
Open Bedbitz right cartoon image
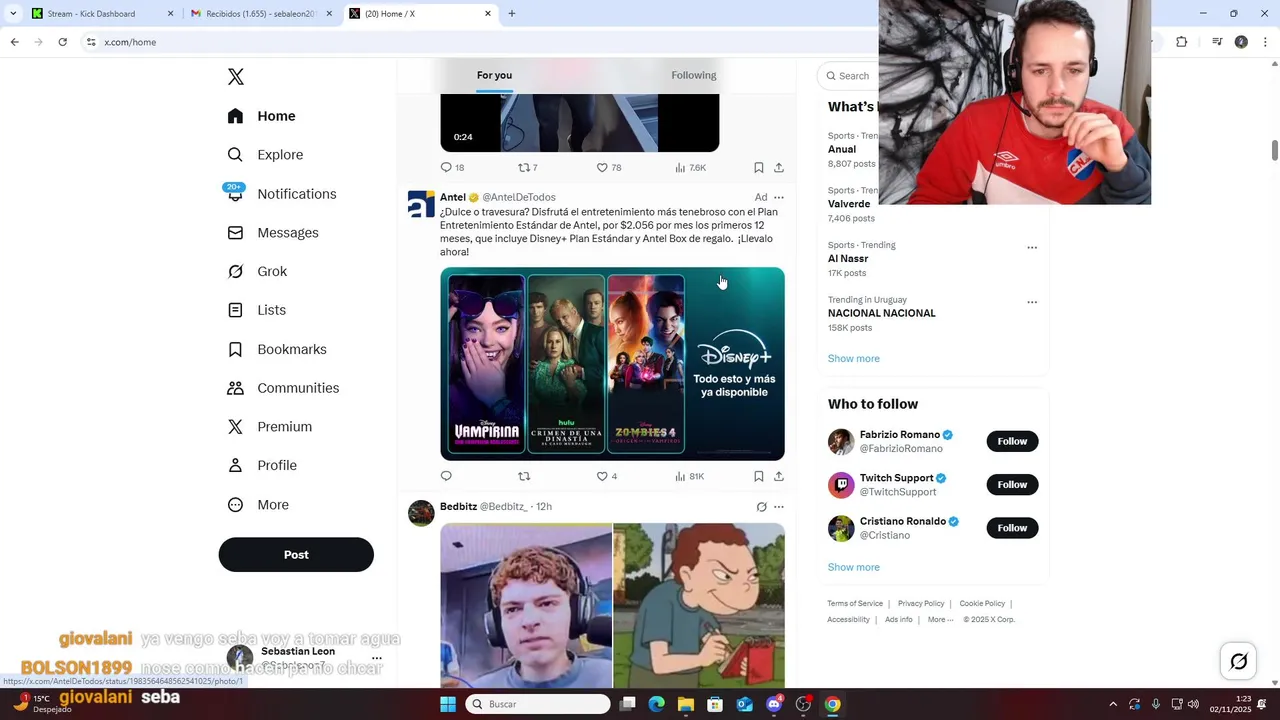699,605
